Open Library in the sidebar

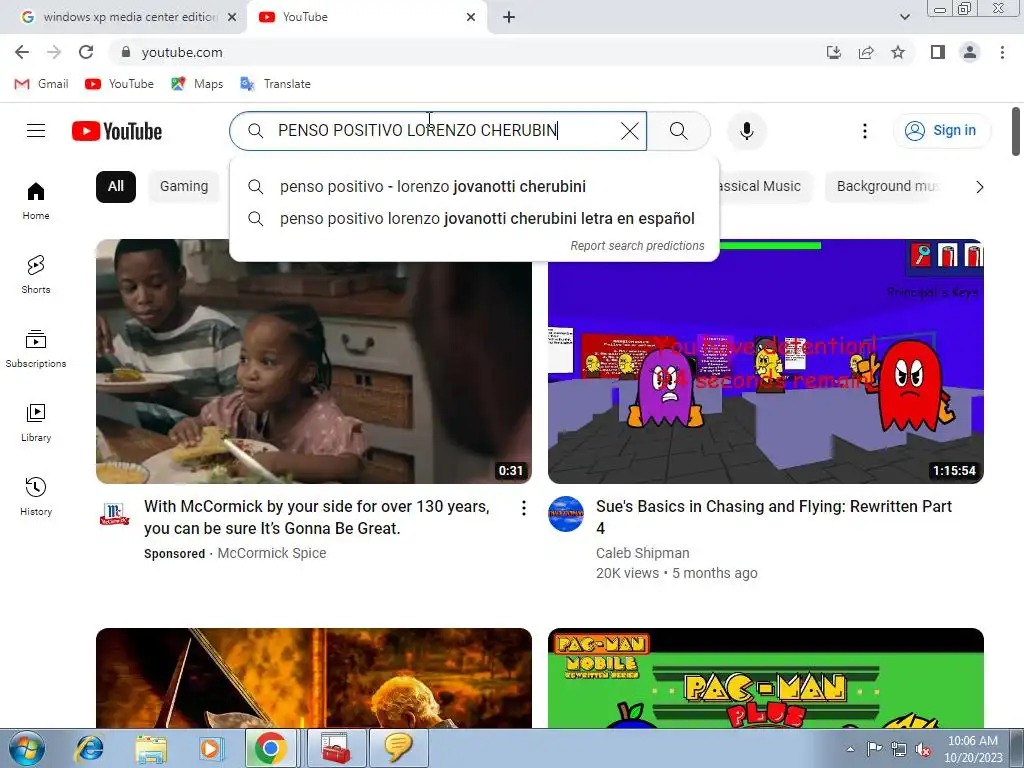coord(36,423)
